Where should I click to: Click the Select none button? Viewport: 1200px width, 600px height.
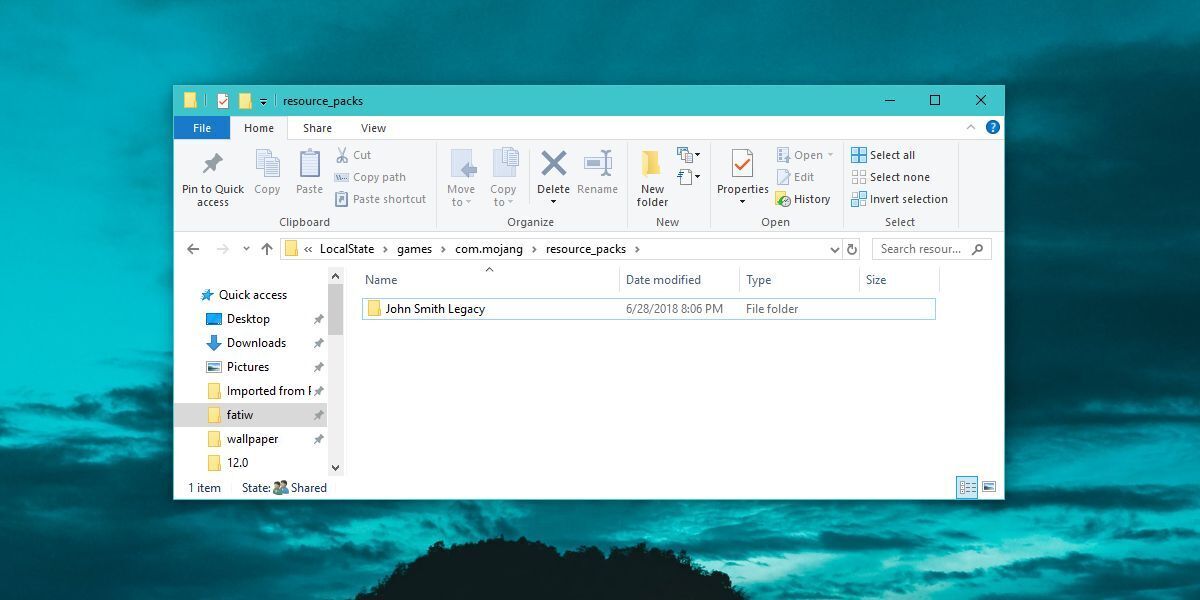[x=890, y=176]
